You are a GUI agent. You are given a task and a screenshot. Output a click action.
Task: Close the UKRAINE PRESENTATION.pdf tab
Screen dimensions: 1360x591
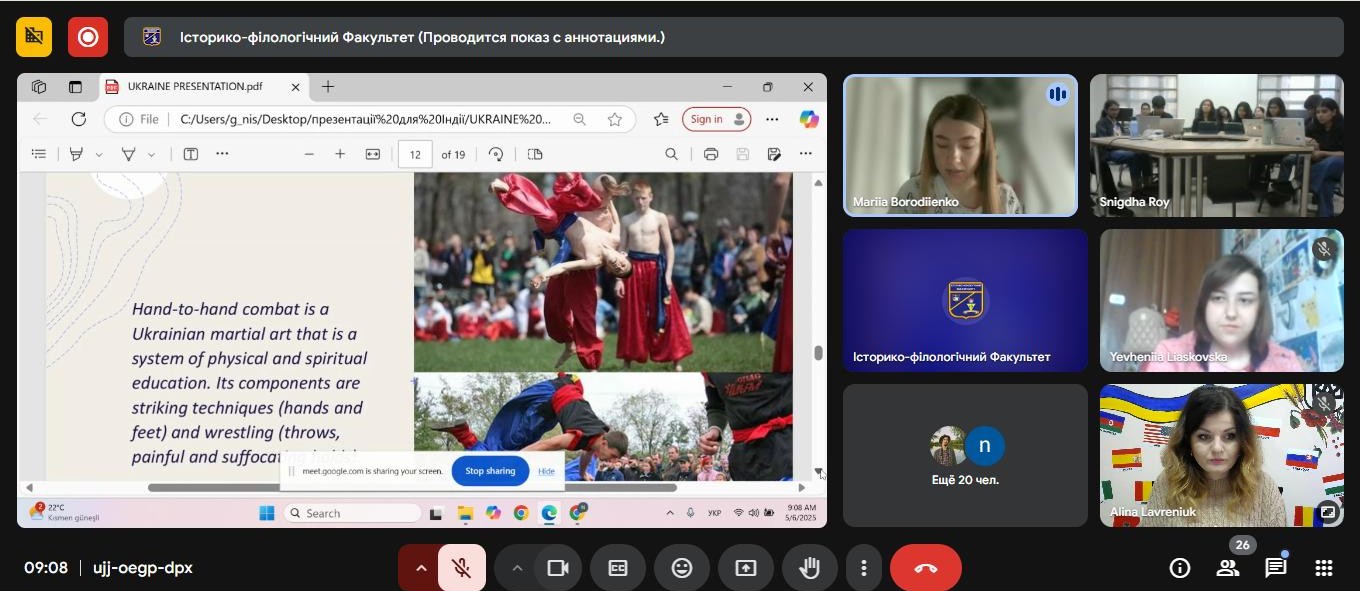pos(295,87)
